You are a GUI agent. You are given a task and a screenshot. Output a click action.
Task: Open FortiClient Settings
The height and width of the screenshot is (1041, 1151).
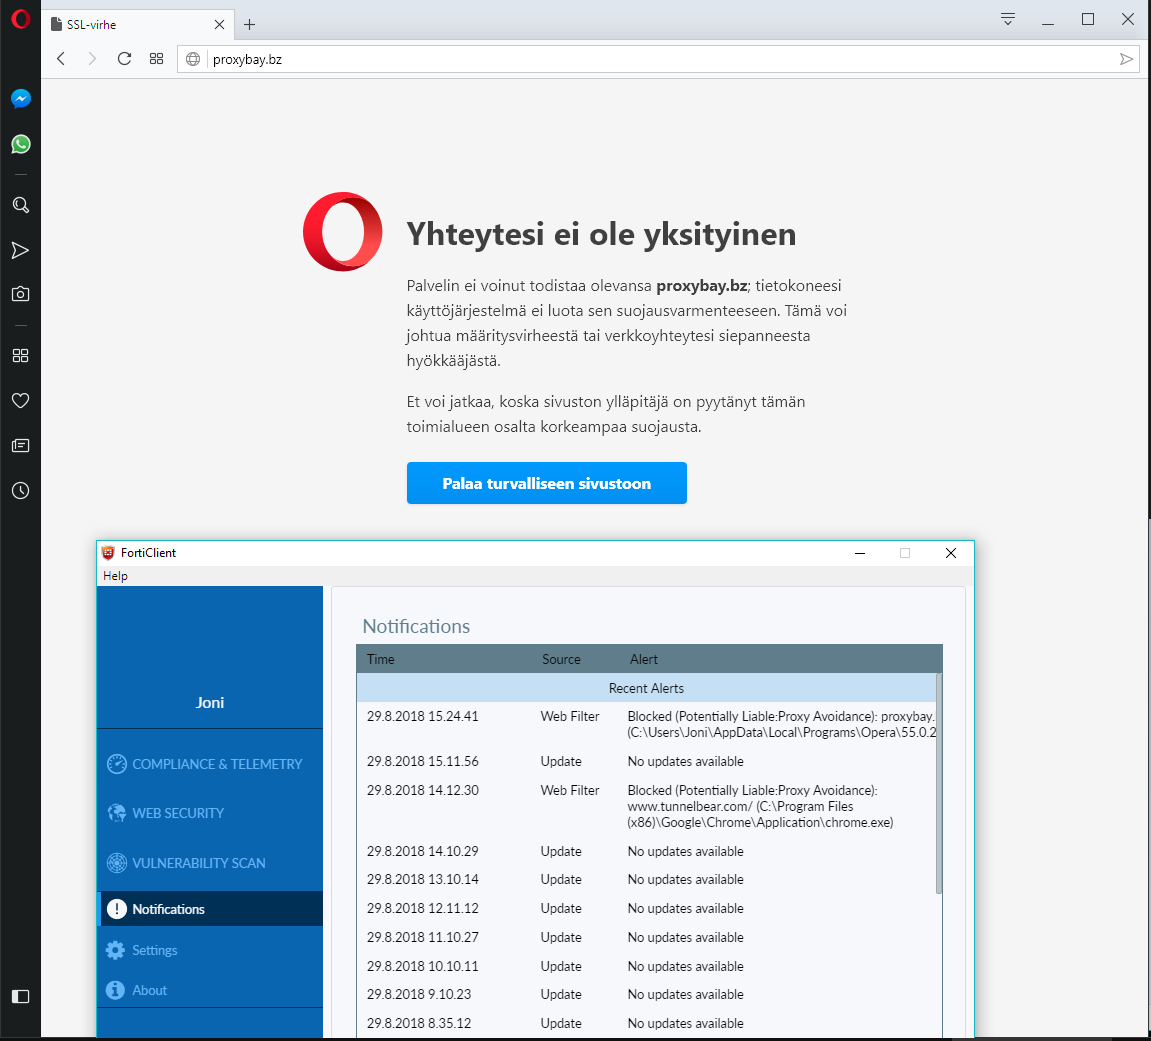pos(210,950)
